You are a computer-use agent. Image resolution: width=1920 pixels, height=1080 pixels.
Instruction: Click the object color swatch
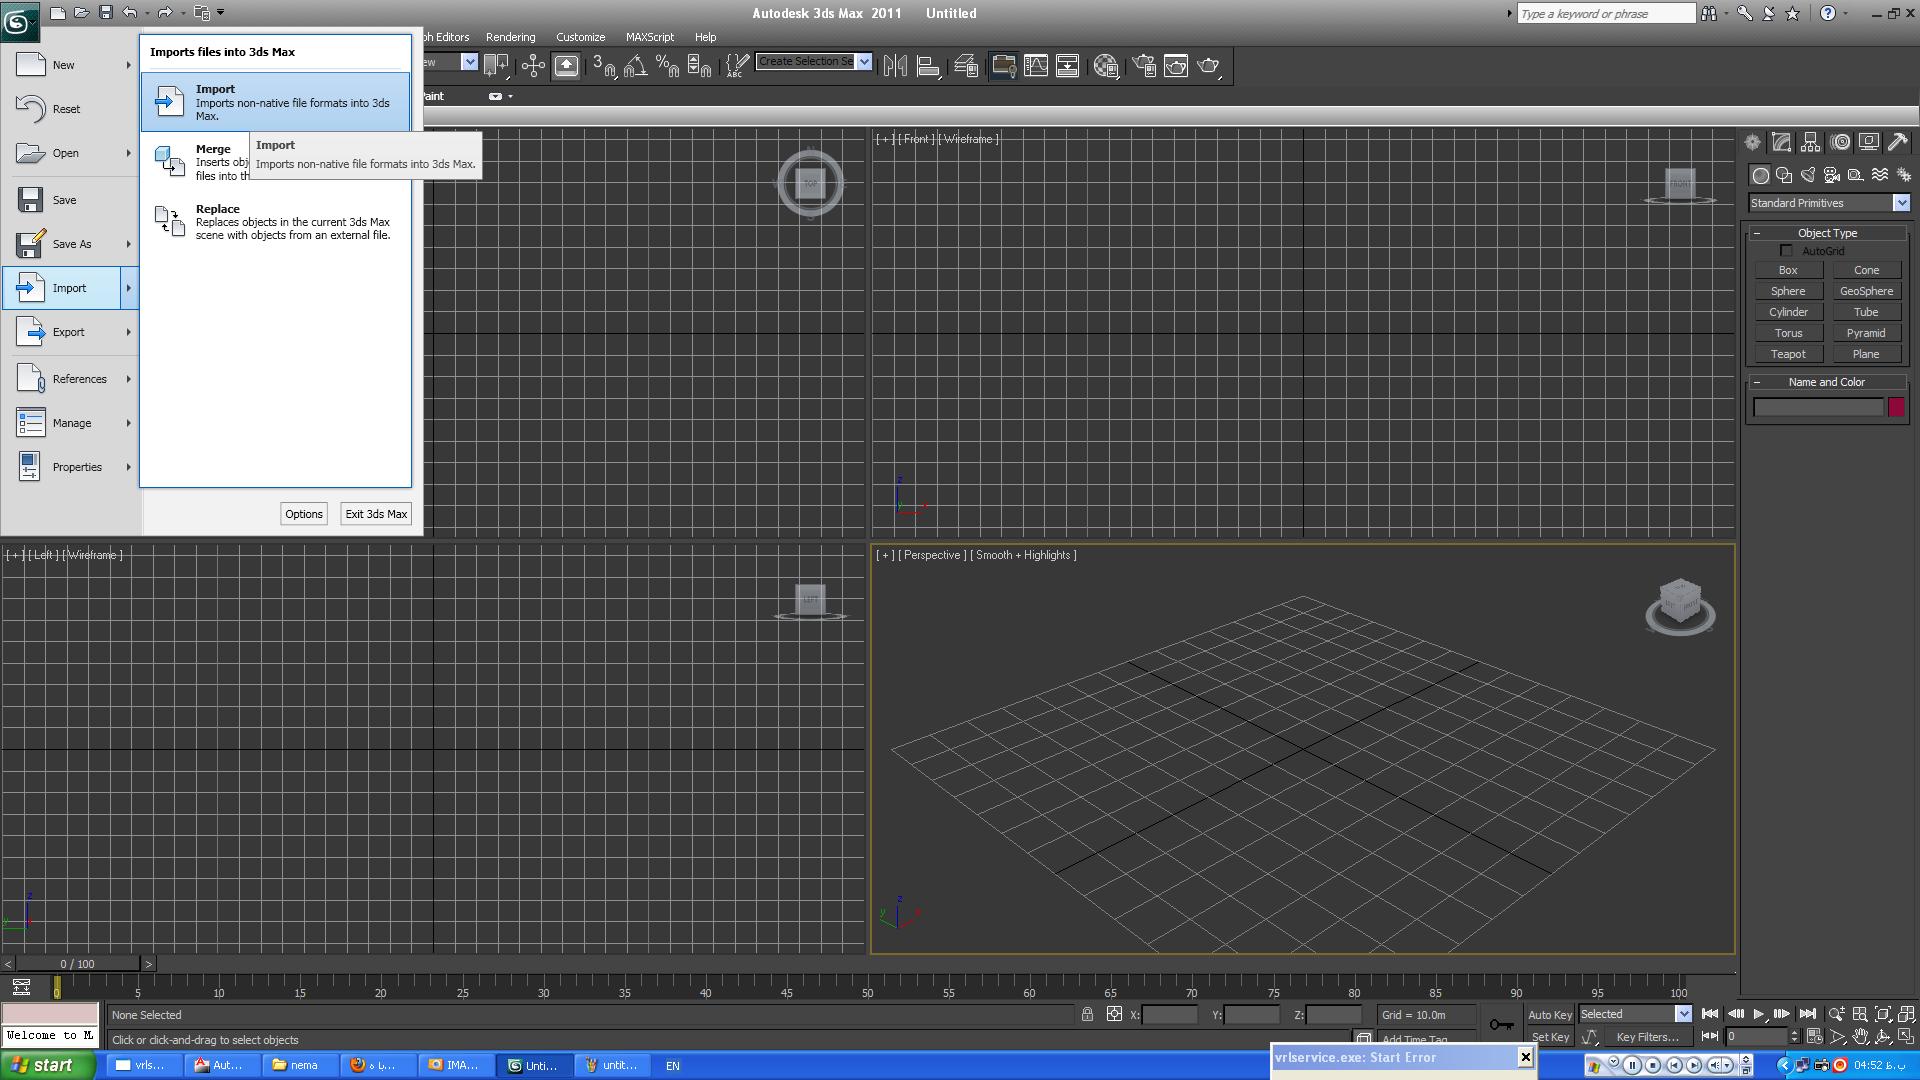[x=1896, y=407]
